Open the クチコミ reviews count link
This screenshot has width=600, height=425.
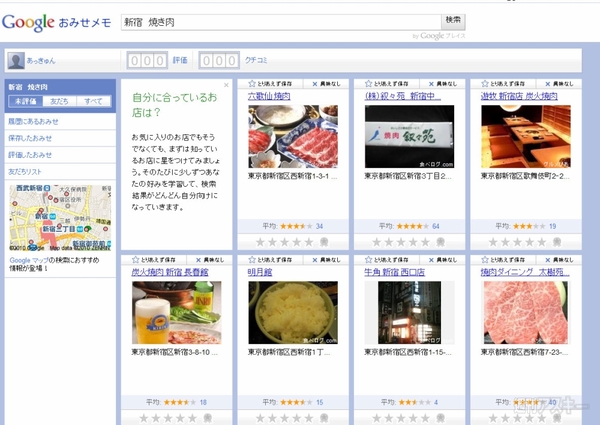point(256,60)
